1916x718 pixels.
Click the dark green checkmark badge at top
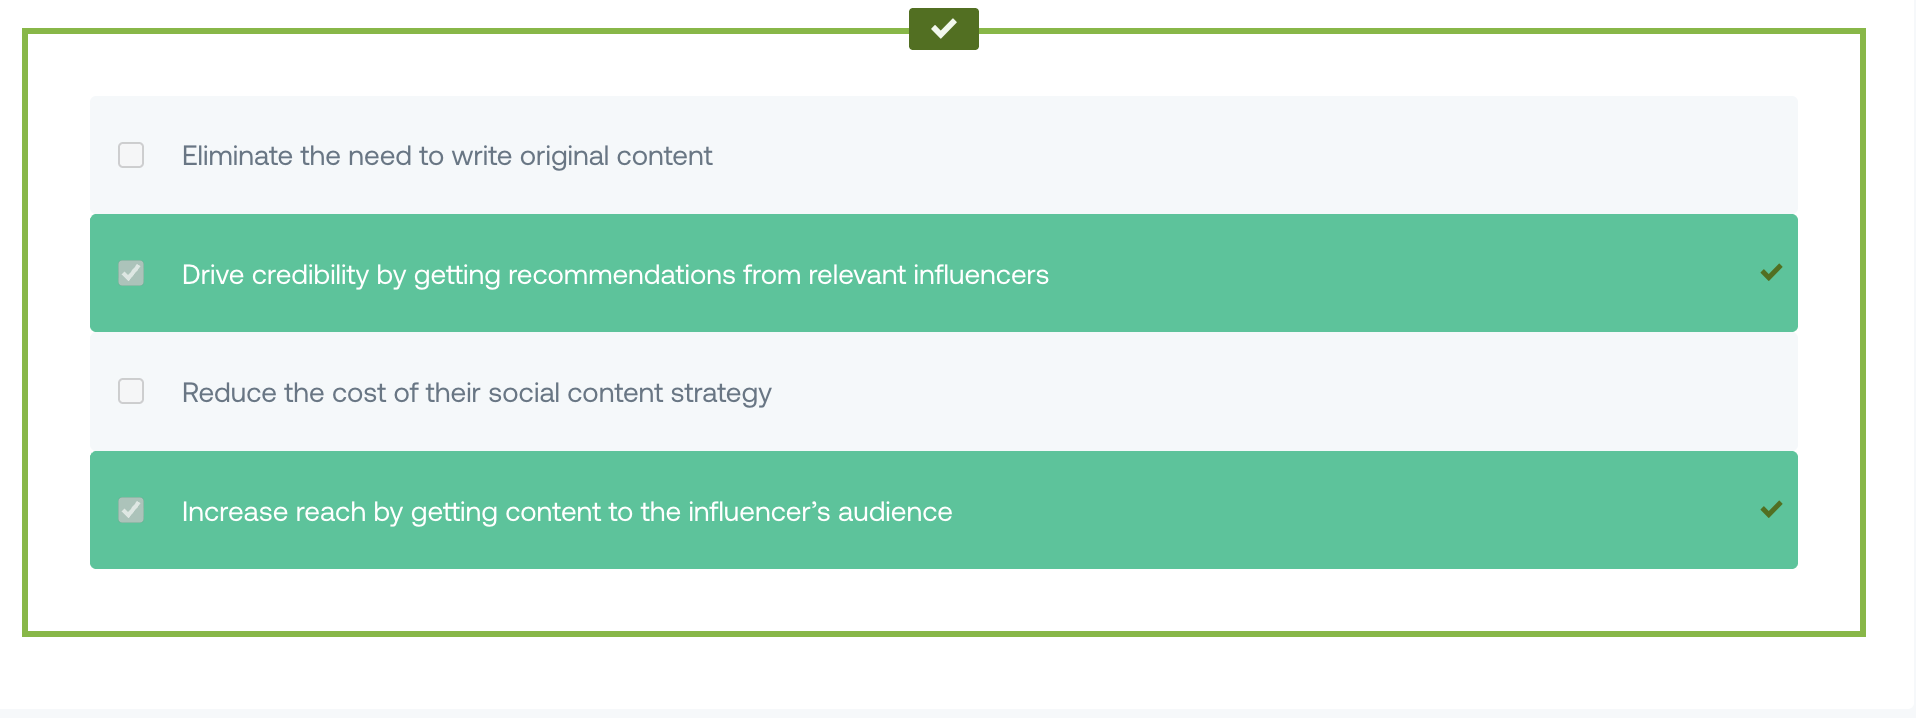(943, 29)
